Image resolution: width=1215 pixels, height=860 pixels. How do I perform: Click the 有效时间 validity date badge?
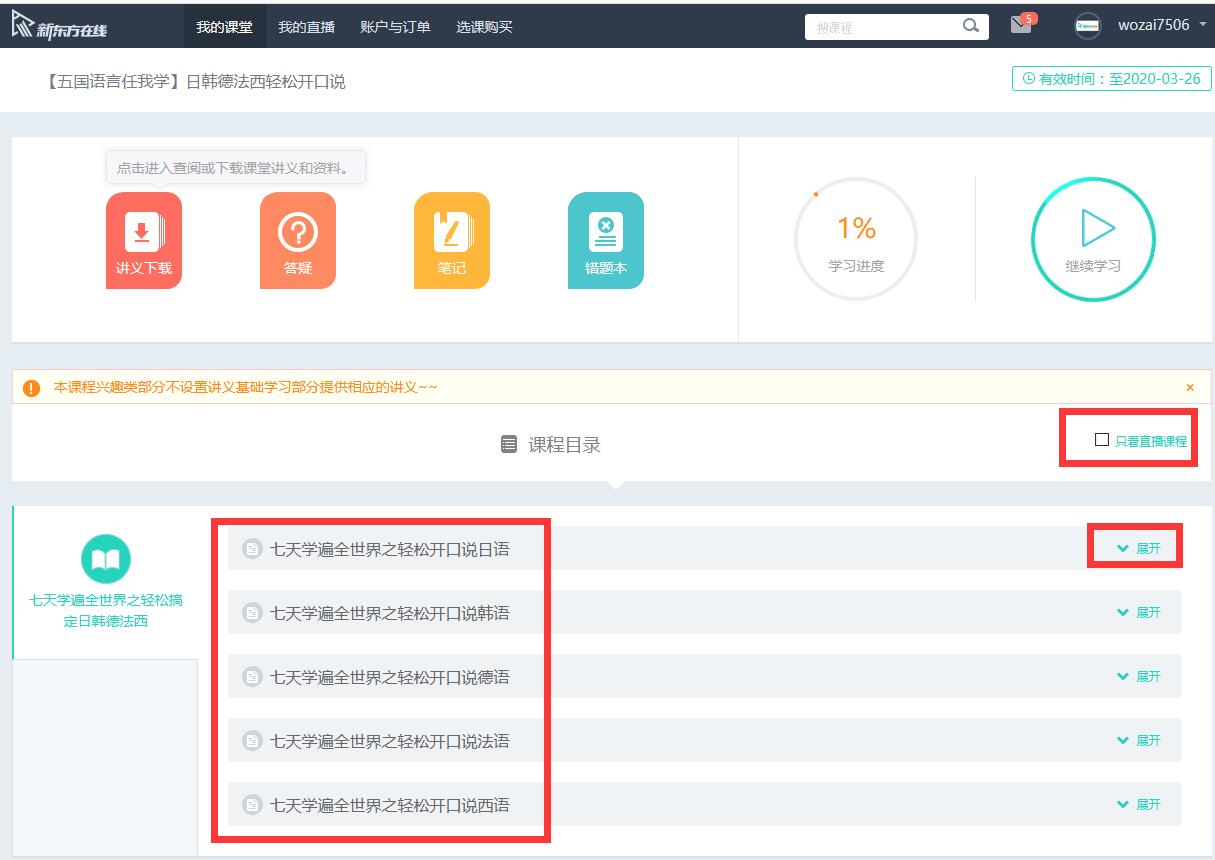click(1112, 79)
